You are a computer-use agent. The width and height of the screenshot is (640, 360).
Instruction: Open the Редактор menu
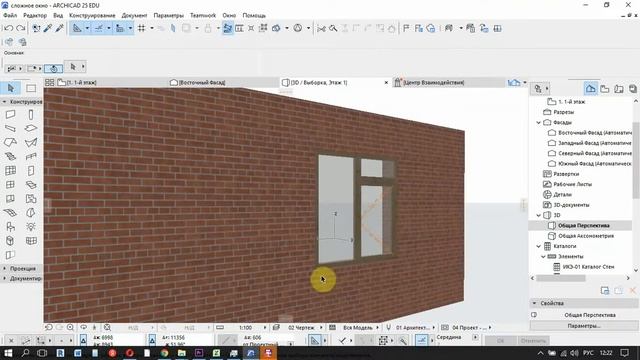coord(35,15)
